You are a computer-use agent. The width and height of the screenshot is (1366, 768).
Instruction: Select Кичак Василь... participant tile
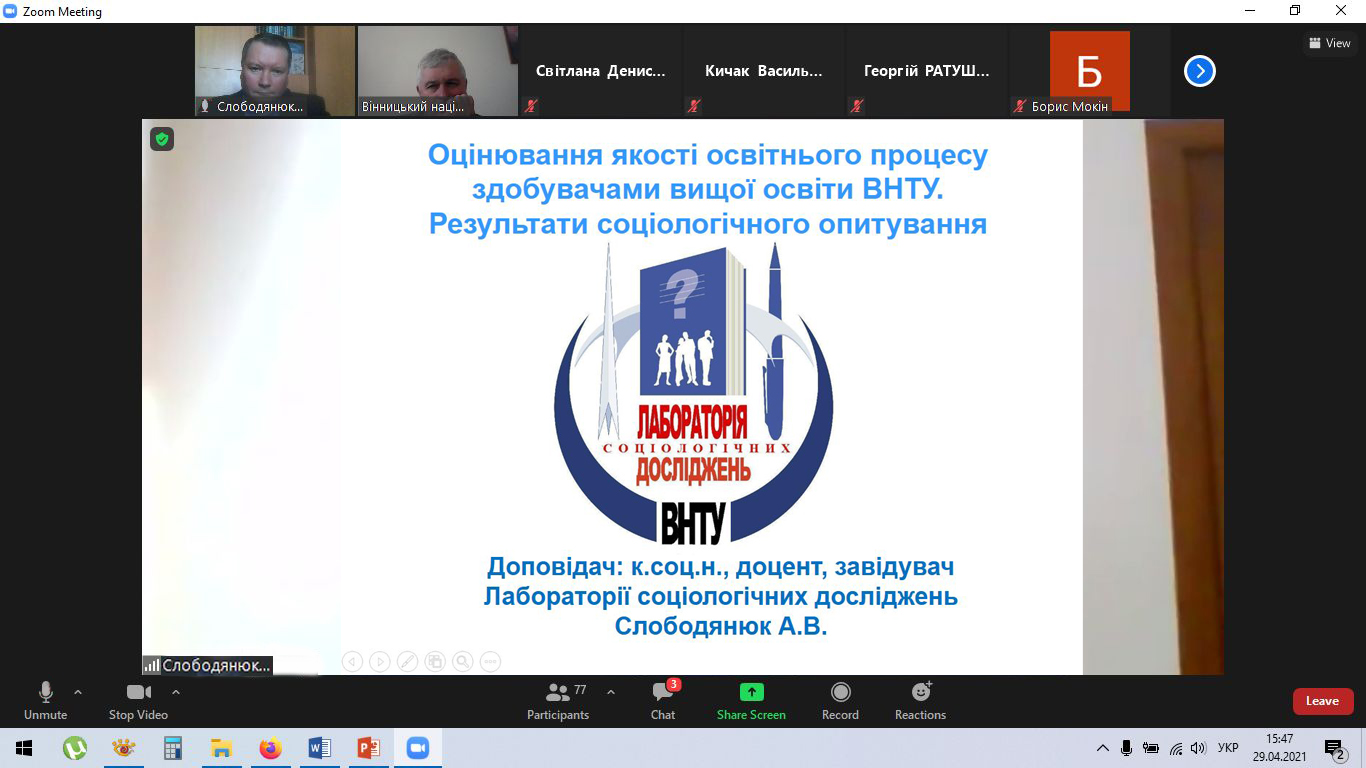[x=763, y=71]
